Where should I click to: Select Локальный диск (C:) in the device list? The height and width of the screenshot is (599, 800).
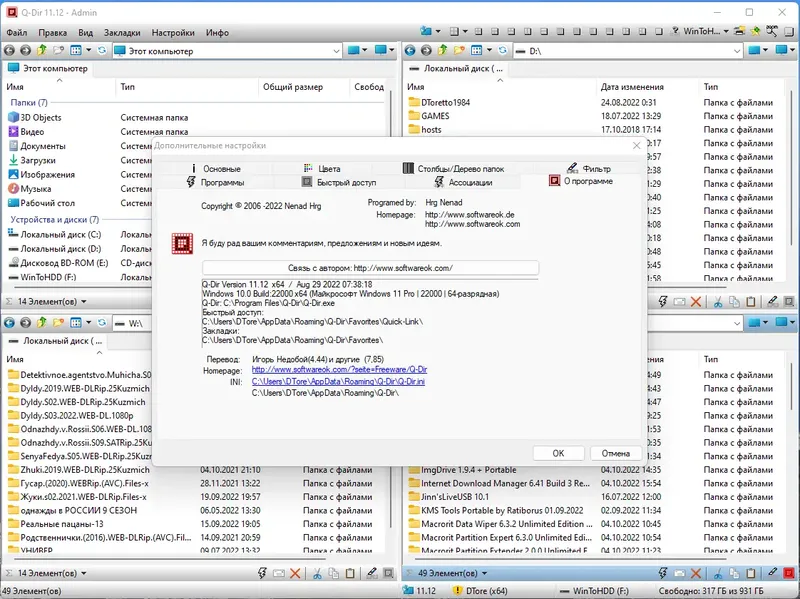tap(55, 235)
